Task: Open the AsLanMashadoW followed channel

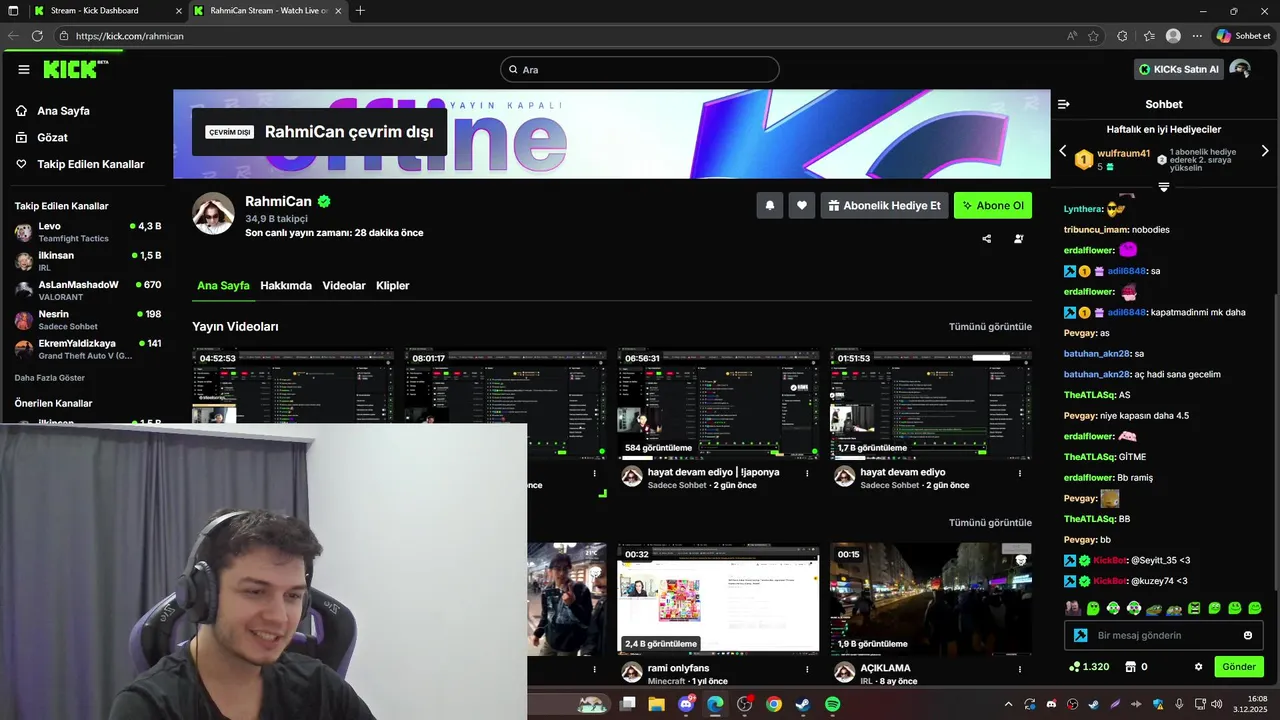Action: [x=88, y=290]
